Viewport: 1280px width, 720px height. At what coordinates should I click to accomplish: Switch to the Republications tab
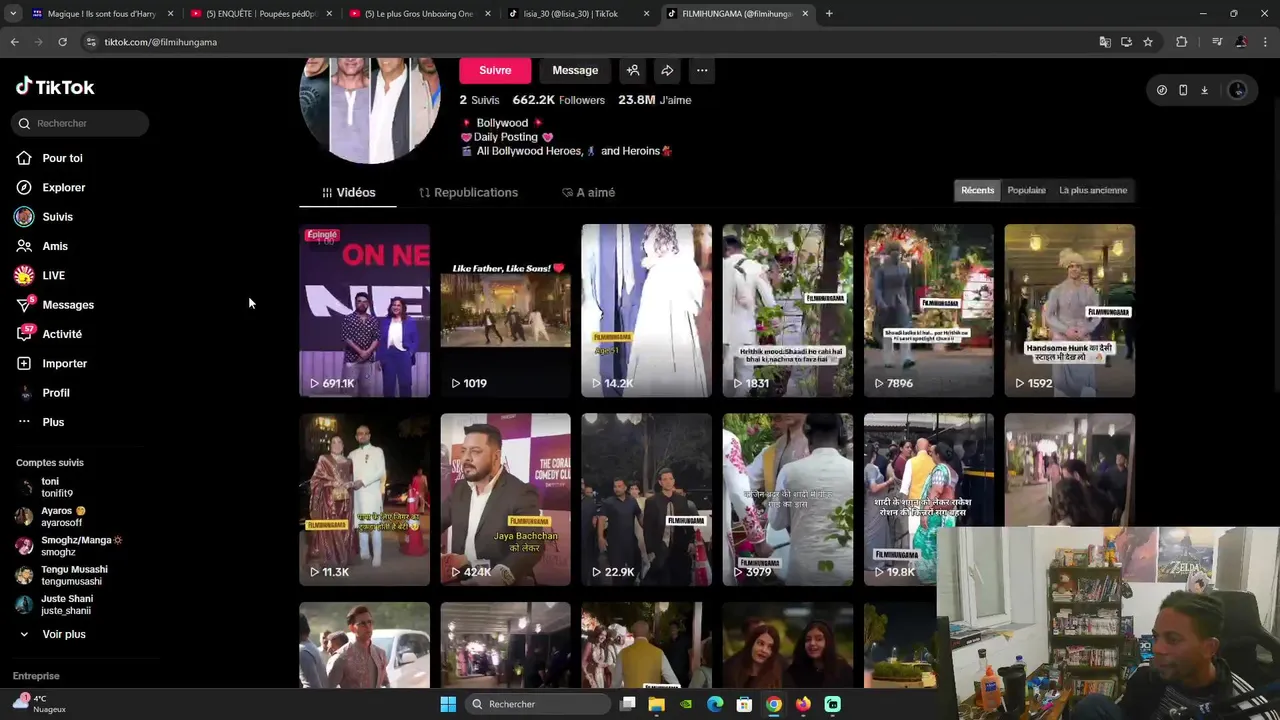click(x=468, y=192)
